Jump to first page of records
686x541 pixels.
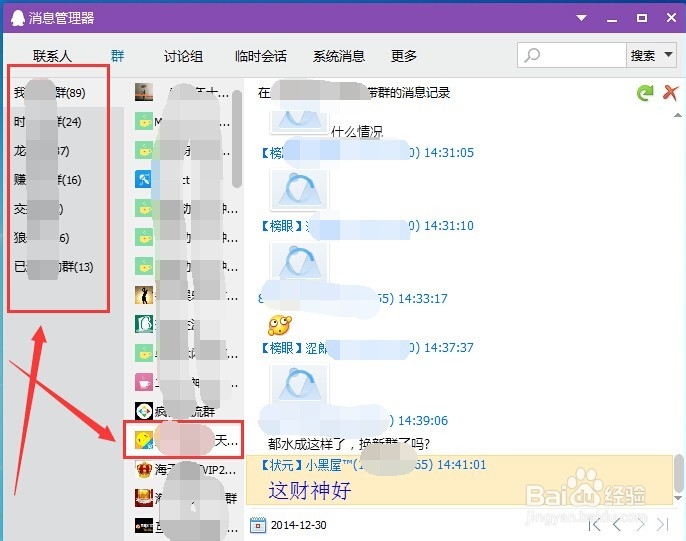click(x=595, y=524)
